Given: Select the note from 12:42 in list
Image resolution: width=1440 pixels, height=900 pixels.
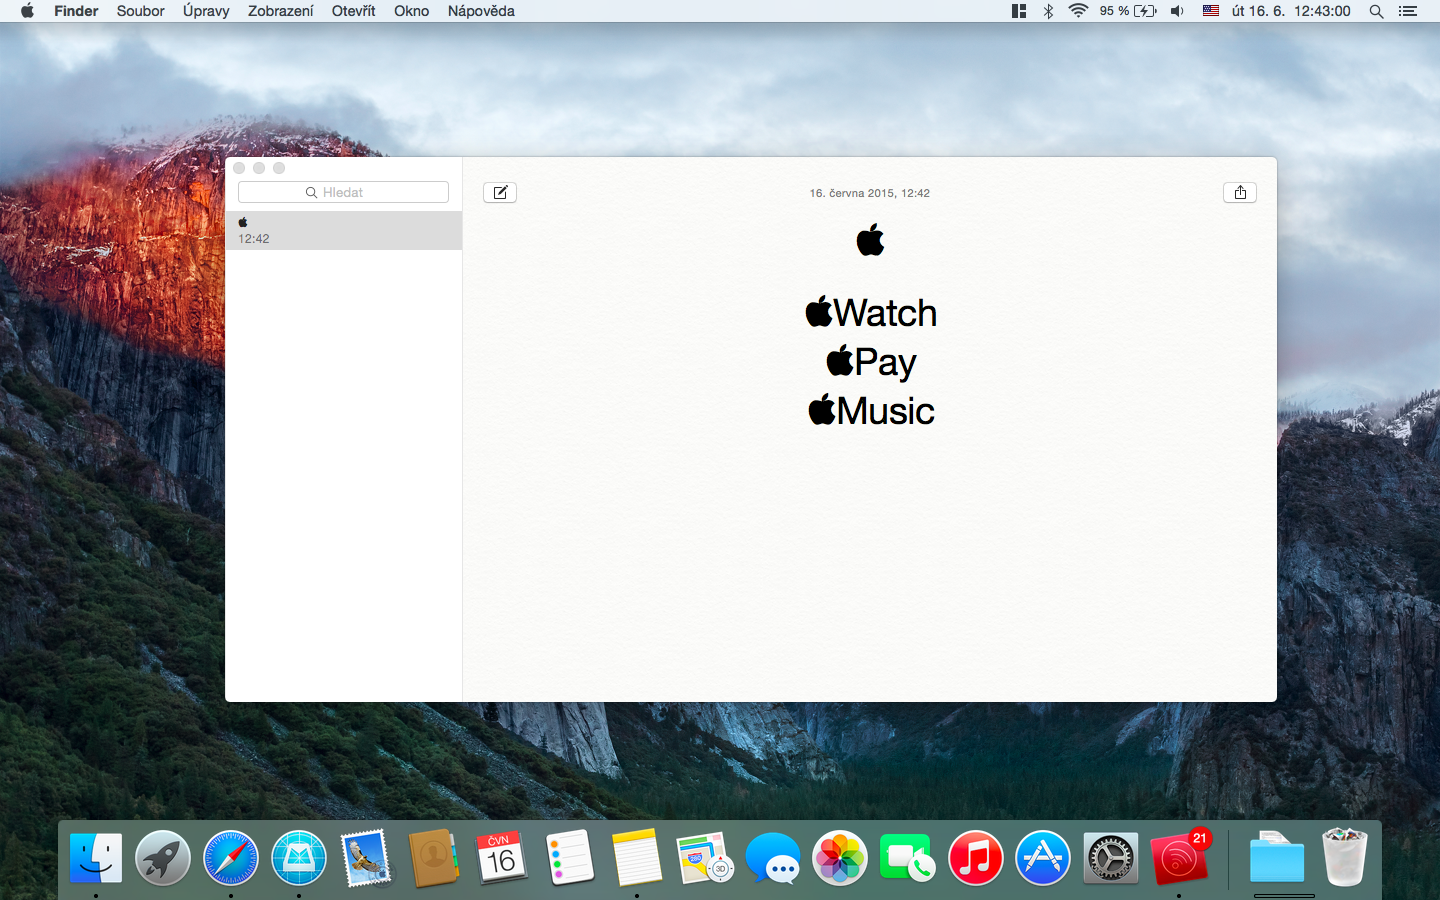Looking at the screenshot, I should point(344,230).
